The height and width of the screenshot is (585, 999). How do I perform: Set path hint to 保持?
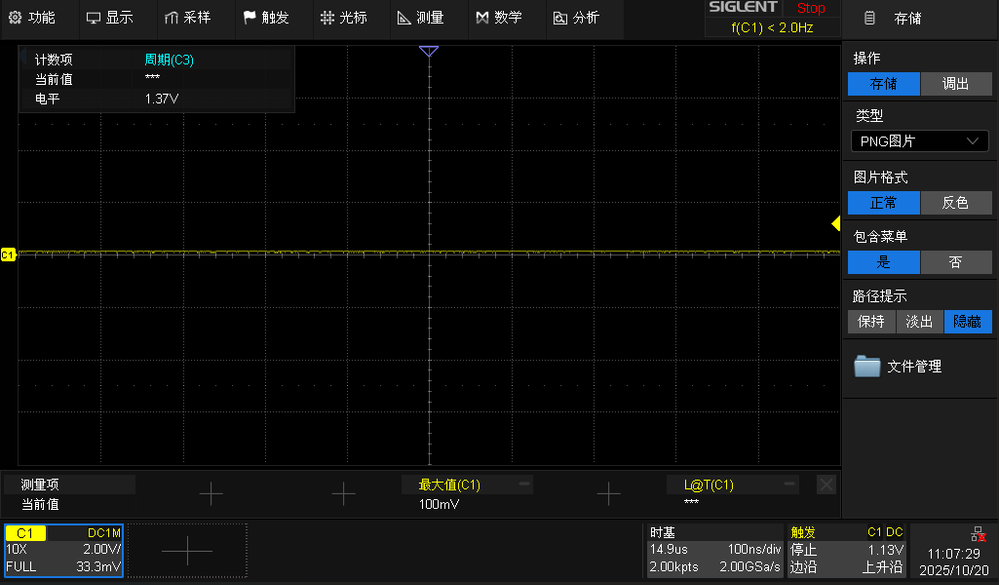point(871,321)
